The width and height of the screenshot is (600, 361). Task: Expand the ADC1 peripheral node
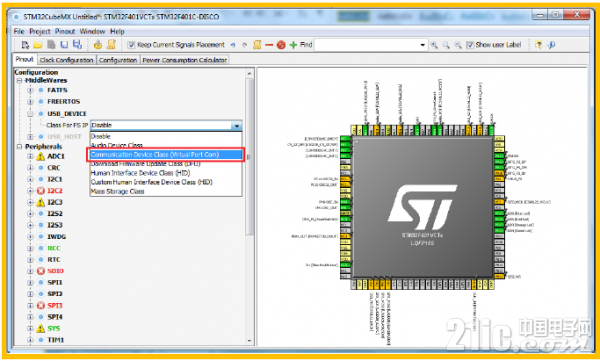[30, 156]
